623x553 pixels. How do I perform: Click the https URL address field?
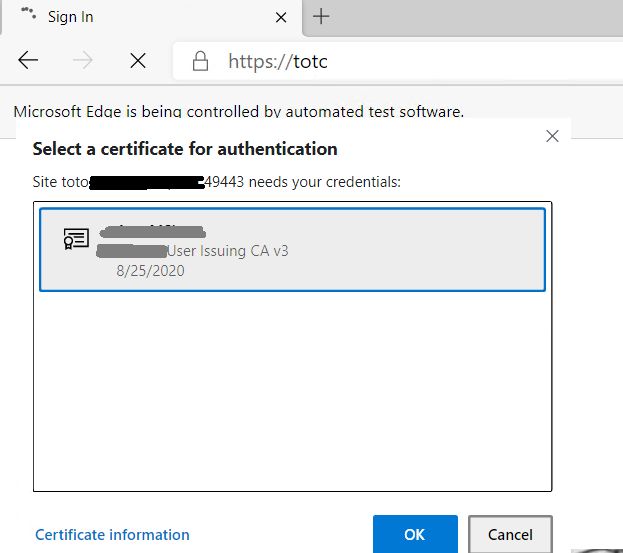tap(397, 61)
